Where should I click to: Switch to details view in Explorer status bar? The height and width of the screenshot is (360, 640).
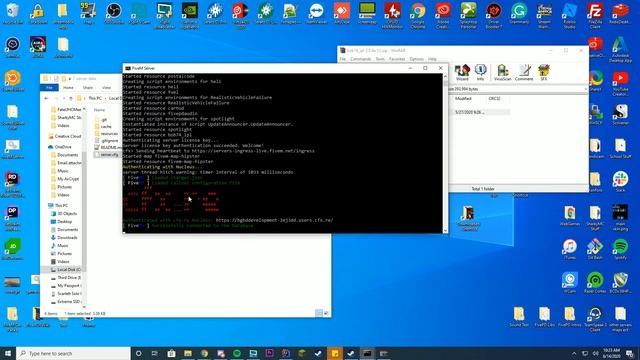pos(319,313)
